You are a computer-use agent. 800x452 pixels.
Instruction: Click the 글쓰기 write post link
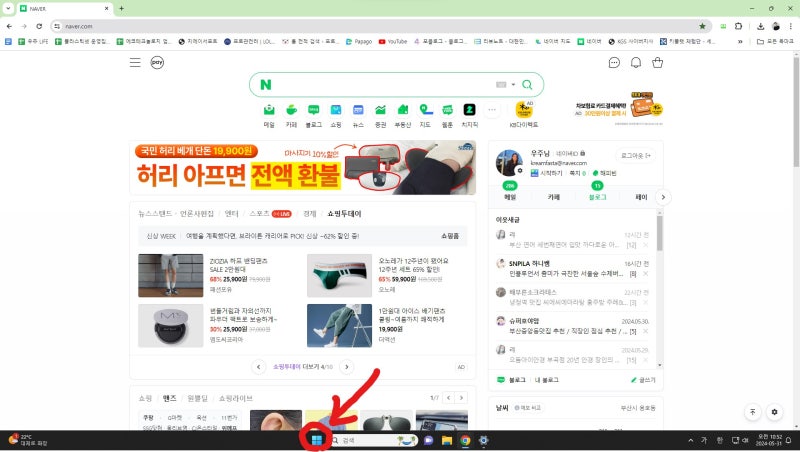[x=643, y=380]
